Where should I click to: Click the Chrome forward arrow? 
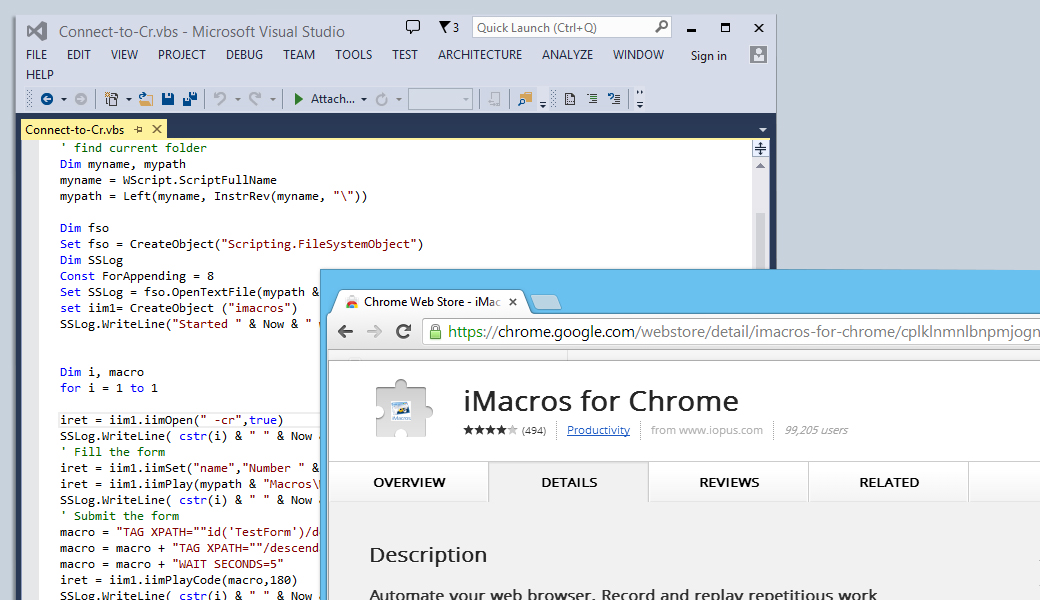tap(375, 331)
